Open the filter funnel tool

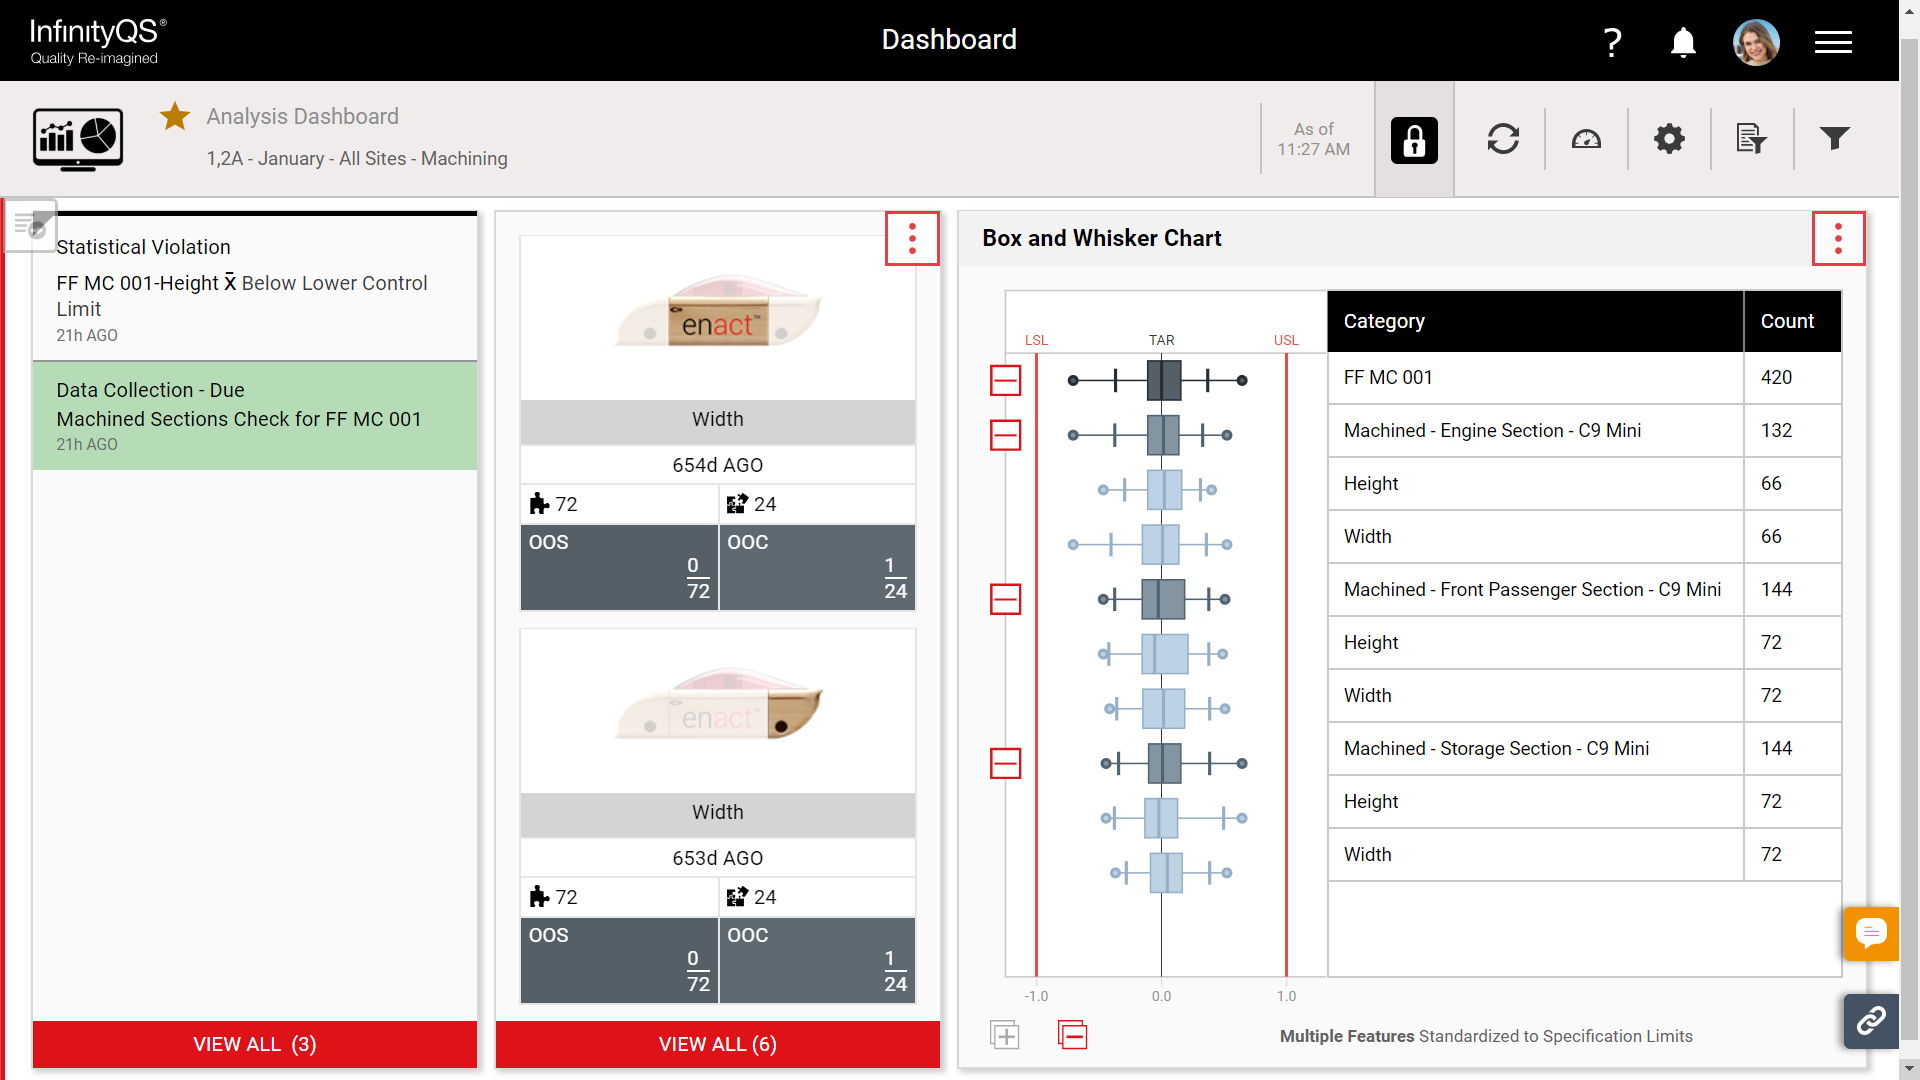pos(1835,138)
